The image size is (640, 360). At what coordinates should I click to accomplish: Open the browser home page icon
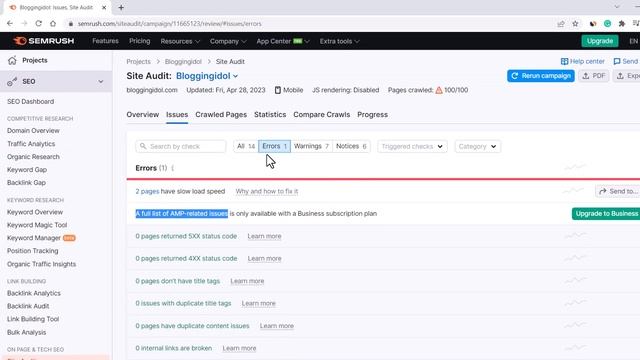(53, 24)
